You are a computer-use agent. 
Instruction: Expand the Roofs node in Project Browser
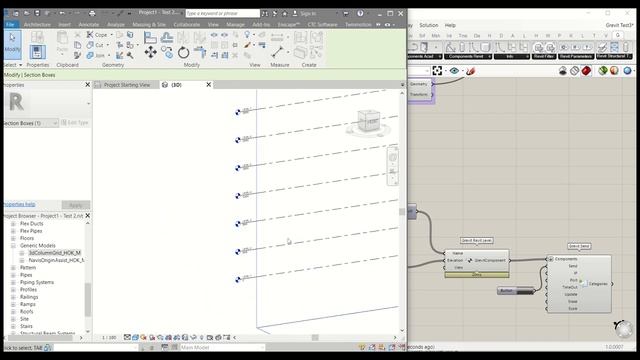pyautogui.click(x=13, y=312)
